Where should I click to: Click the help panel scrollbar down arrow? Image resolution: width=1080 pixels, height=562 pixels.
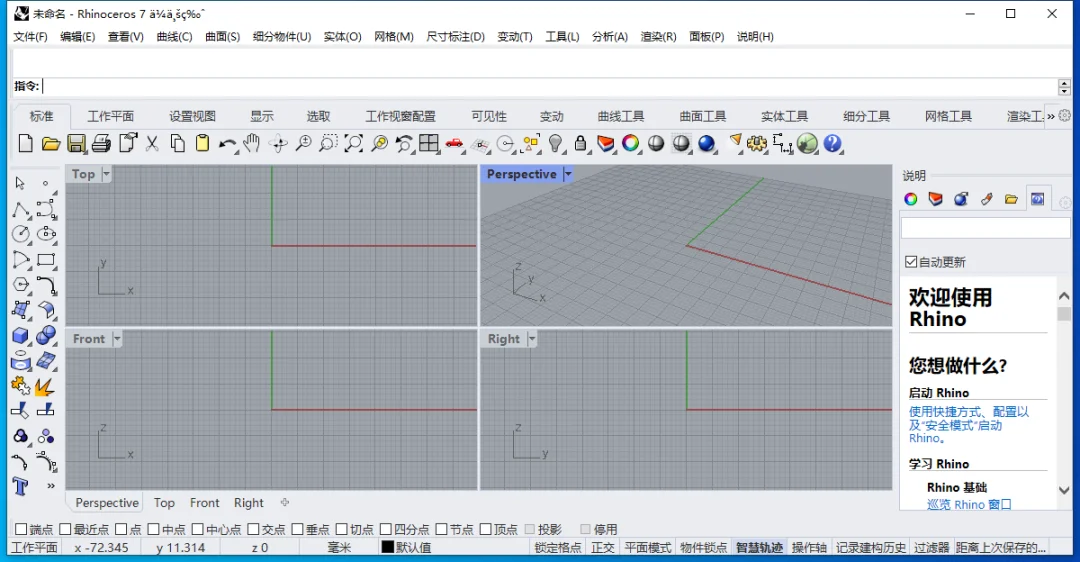click(1064, 490)
